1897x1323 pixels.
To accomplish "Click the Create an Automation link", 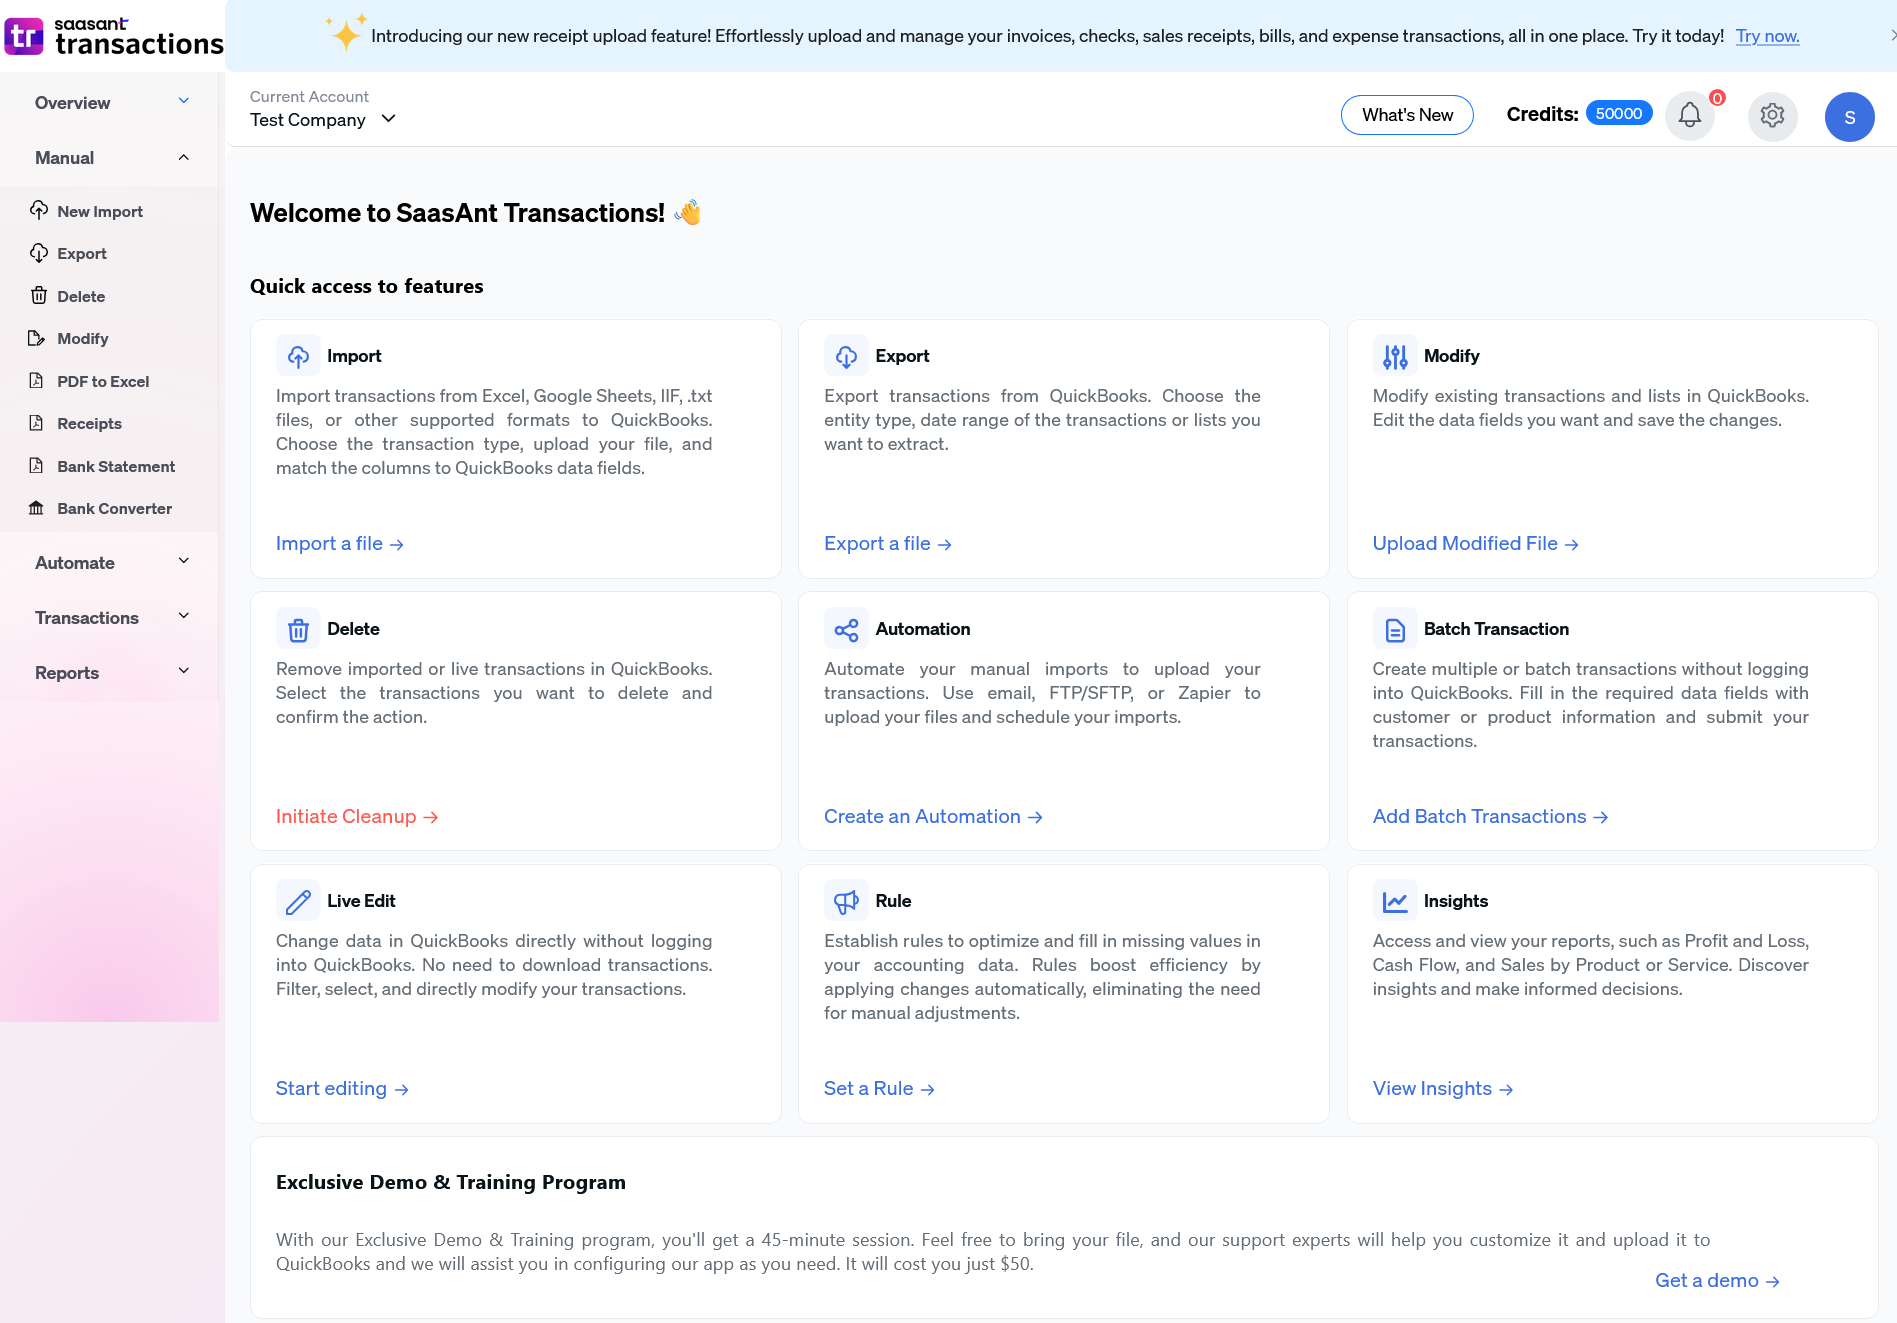I will [x=934, y=816].
